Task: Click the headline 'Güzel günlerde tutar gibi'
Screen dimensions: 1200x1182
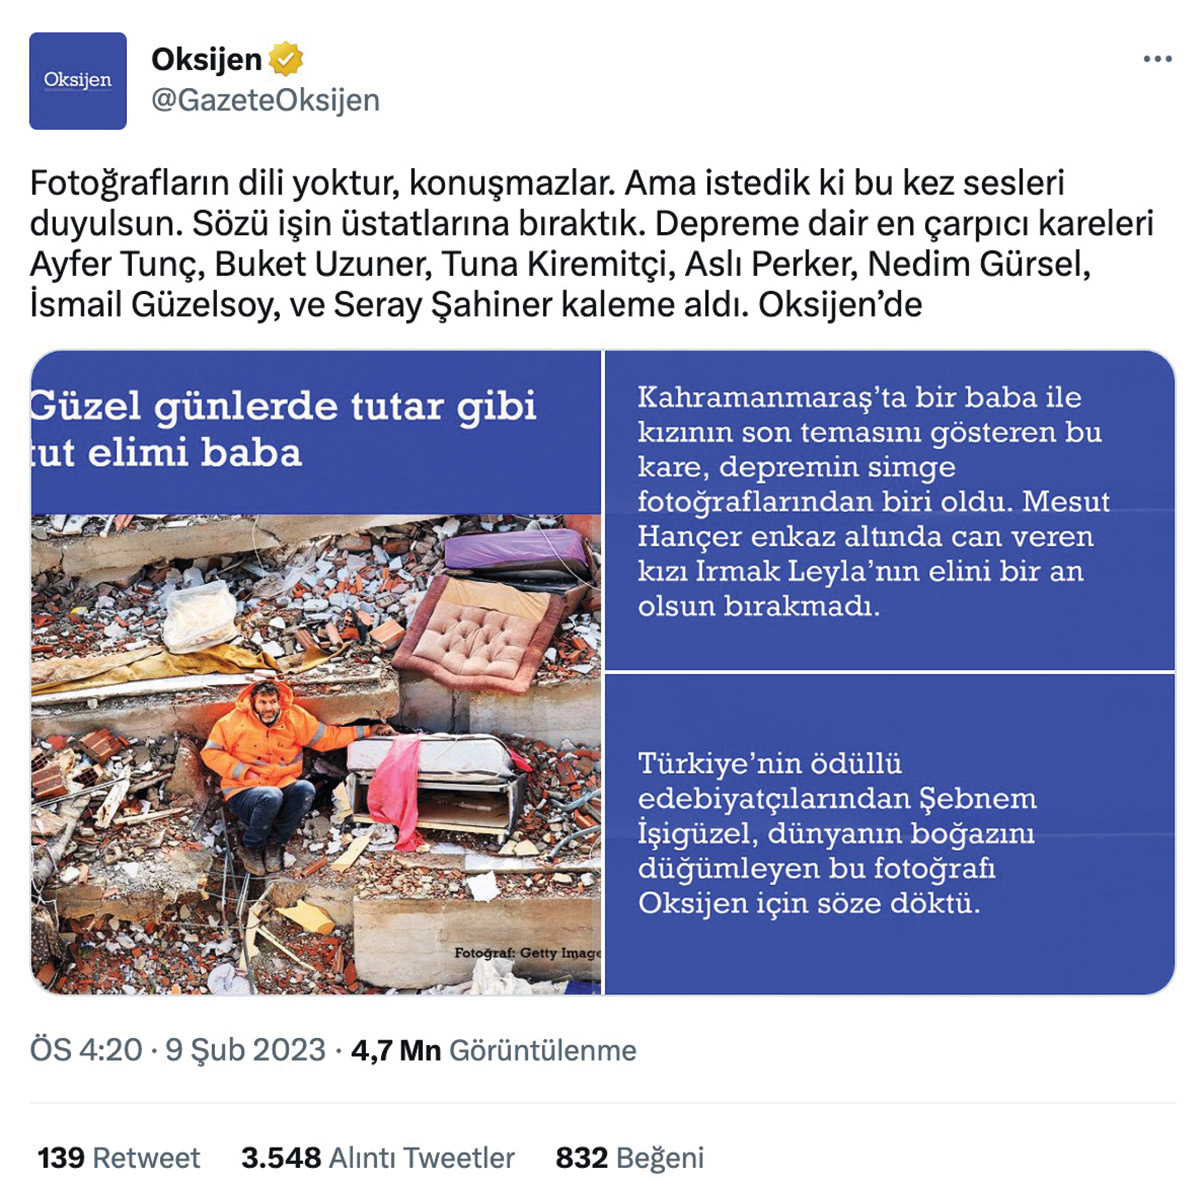Action: (283, 406)
